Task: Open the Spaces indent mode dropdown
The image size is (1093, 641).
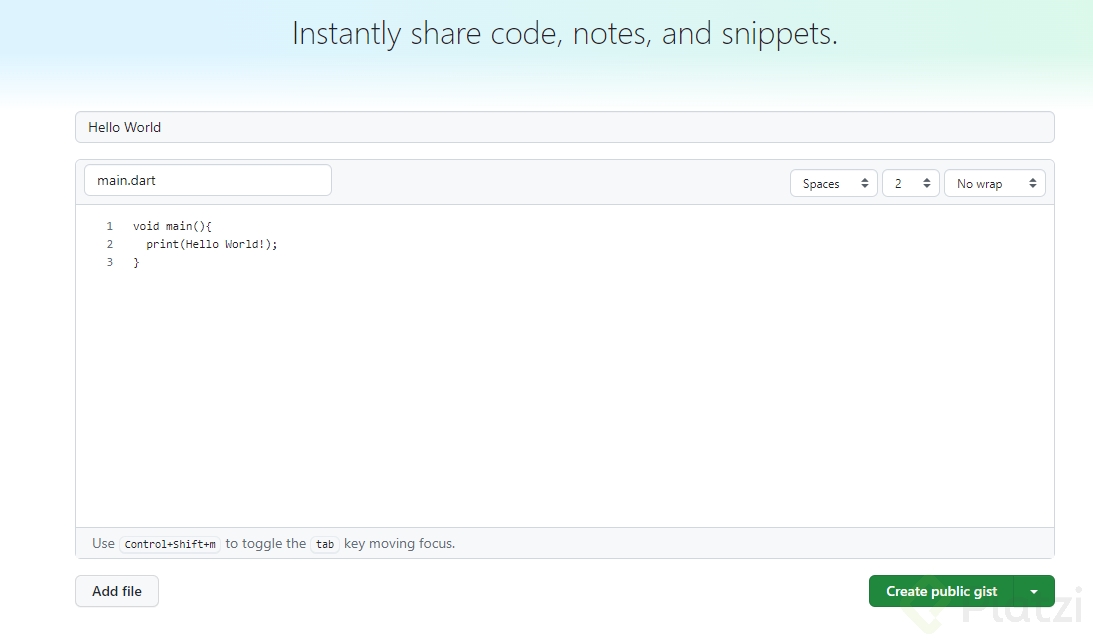Action: tap(833, 184)
